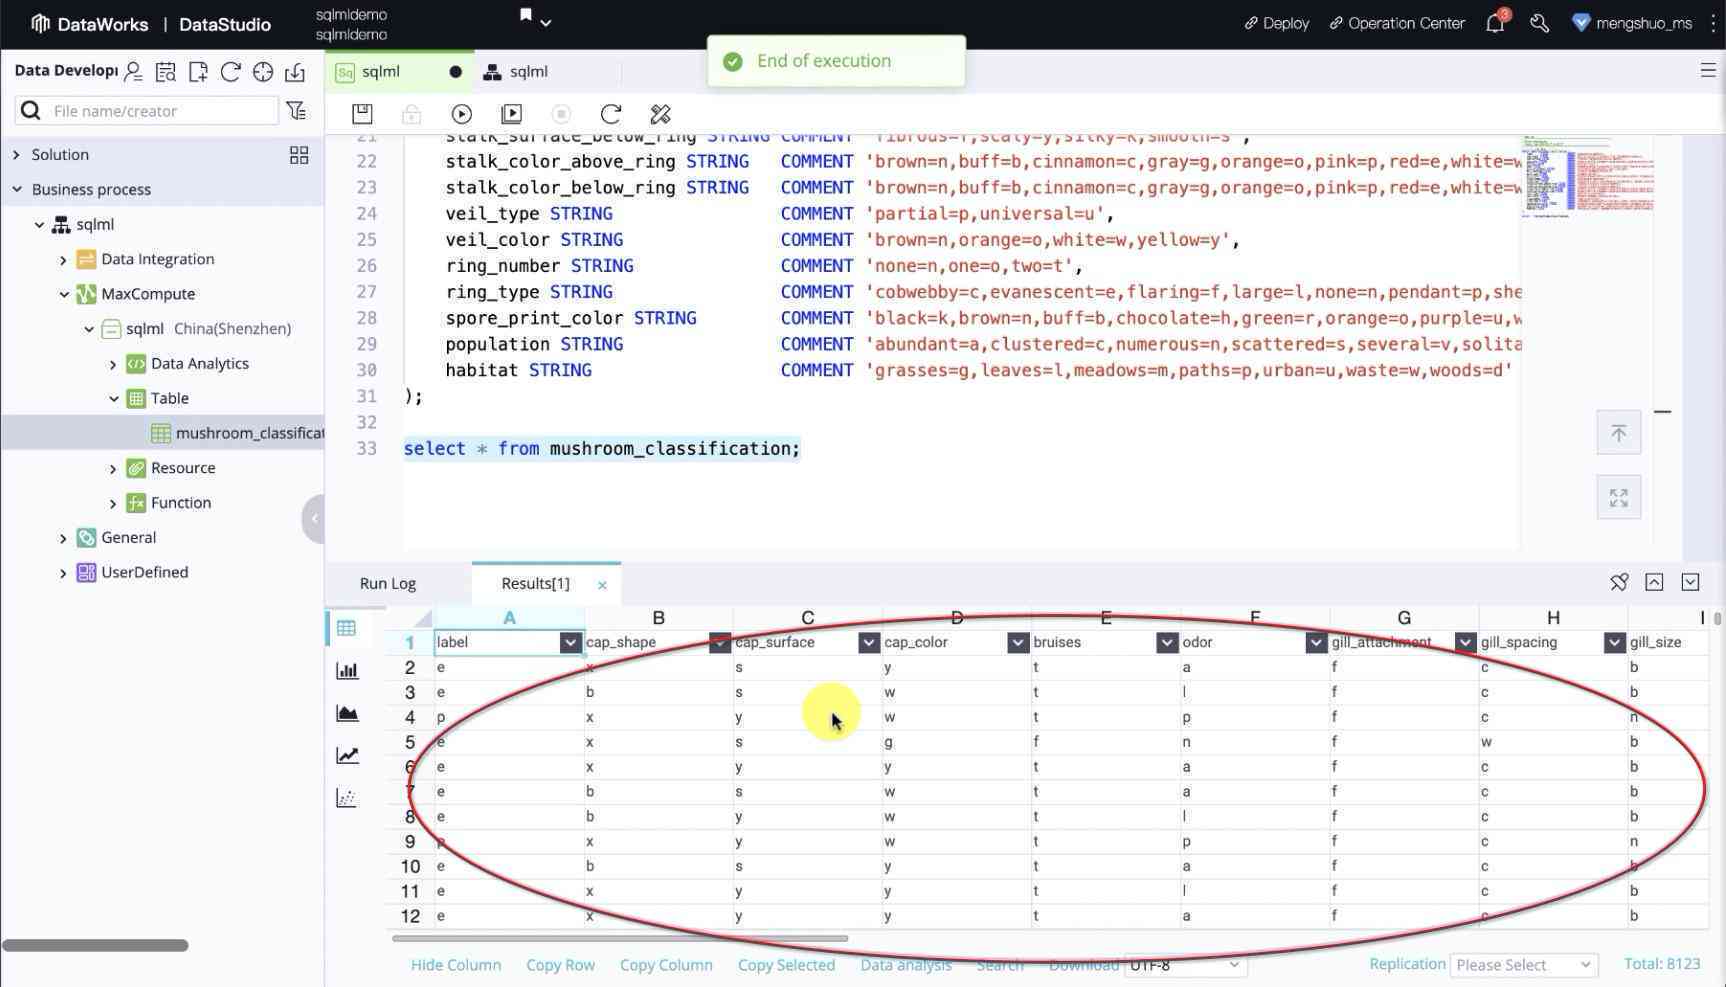The image size is (1726, 987).
Task: Show the results as a line chart
Action: coord(347,755)
